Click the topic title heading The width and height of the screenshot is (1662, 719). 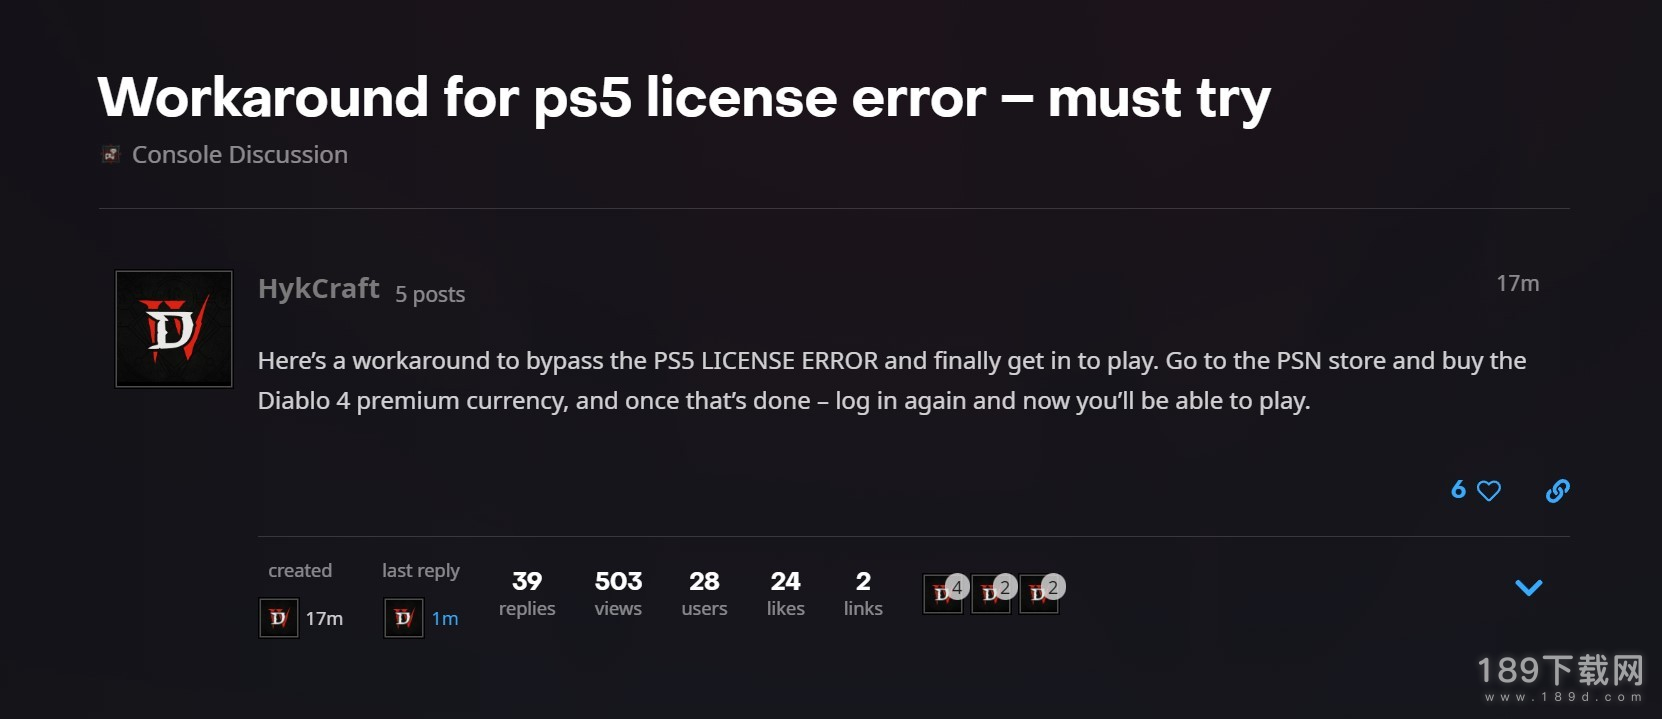(x=684, y=98)
